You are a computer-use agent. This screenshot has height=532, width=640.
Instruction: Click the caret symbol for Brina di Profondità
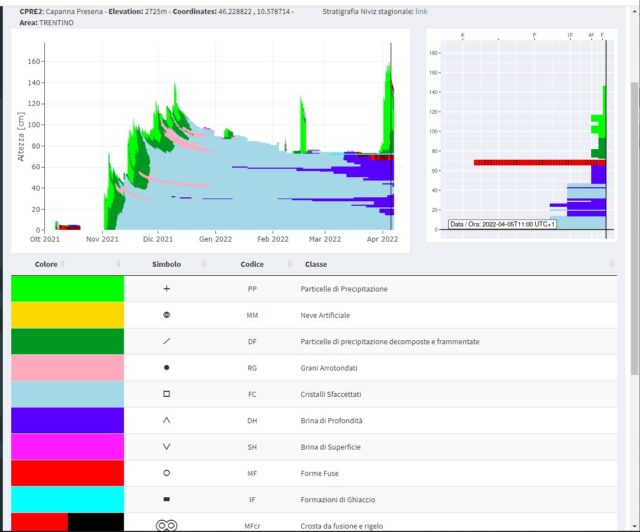[x=166, y=420]
